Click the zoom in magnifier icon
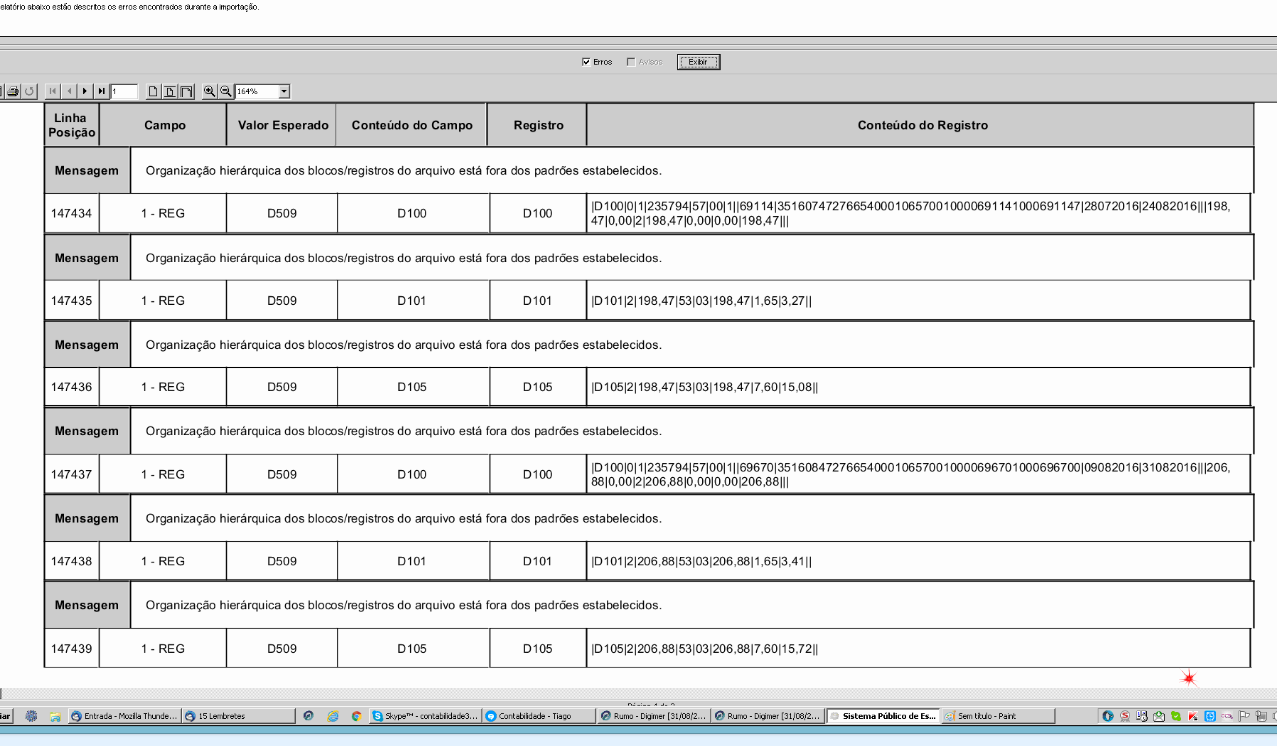Image resolution: width=1277 pixels, height=746 pixels. tap(209, 91)
